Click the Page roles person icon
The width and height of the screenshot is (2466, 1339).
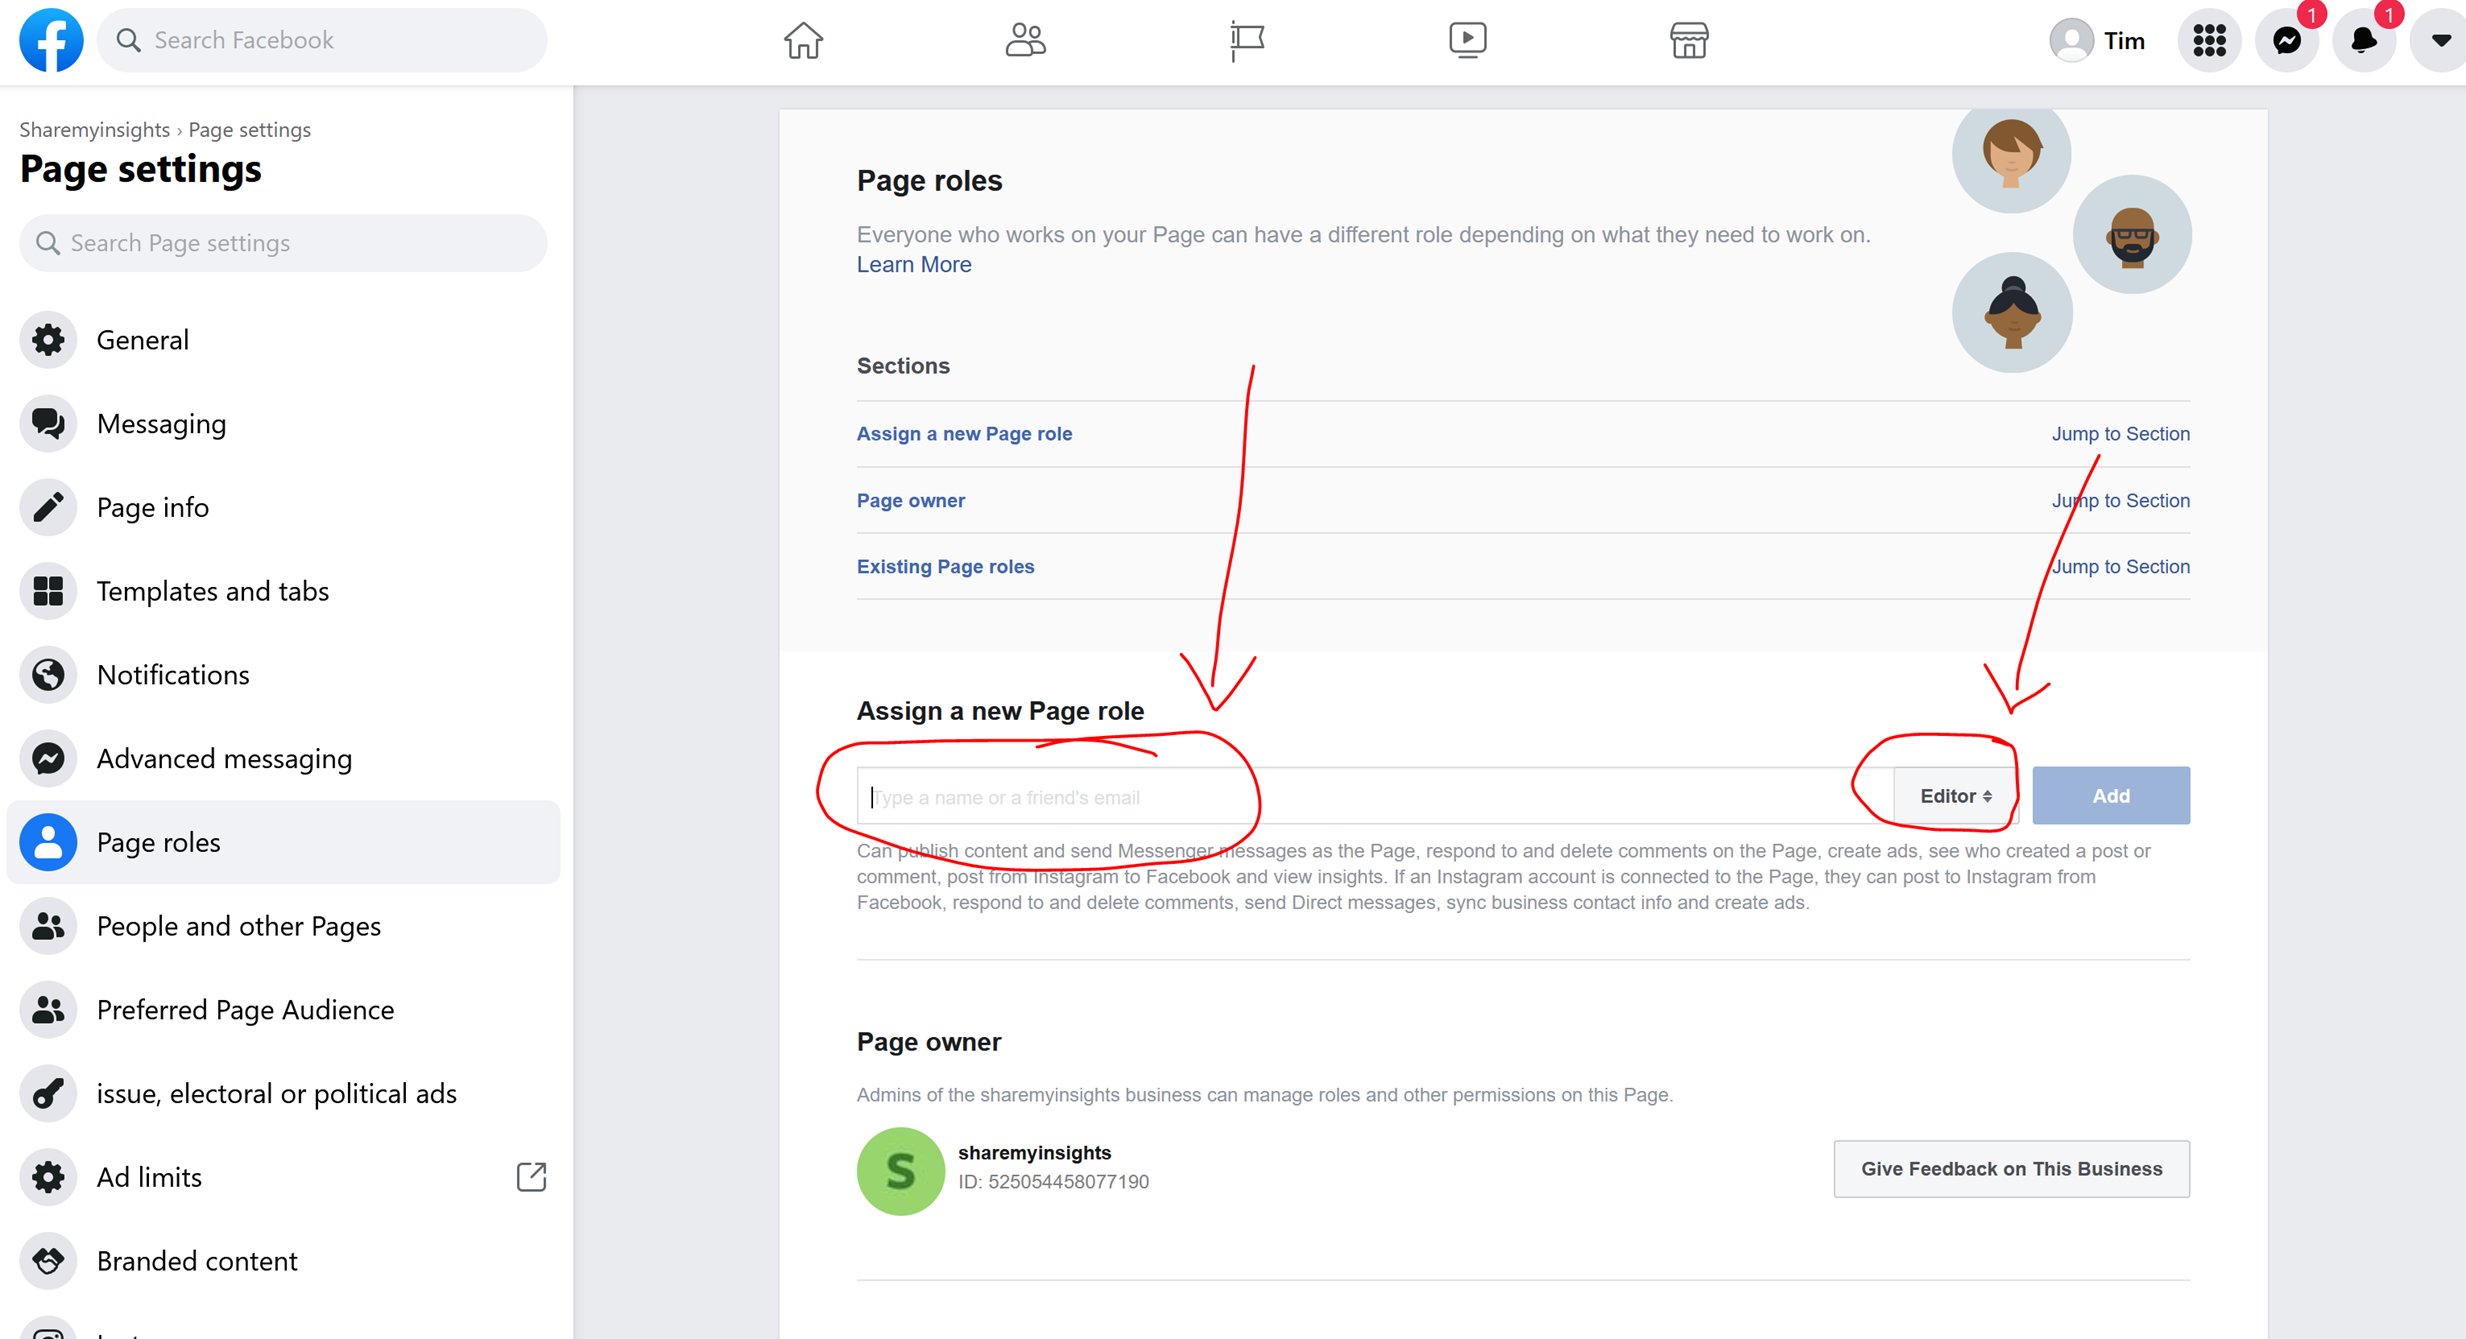click(x=48, y=842)
